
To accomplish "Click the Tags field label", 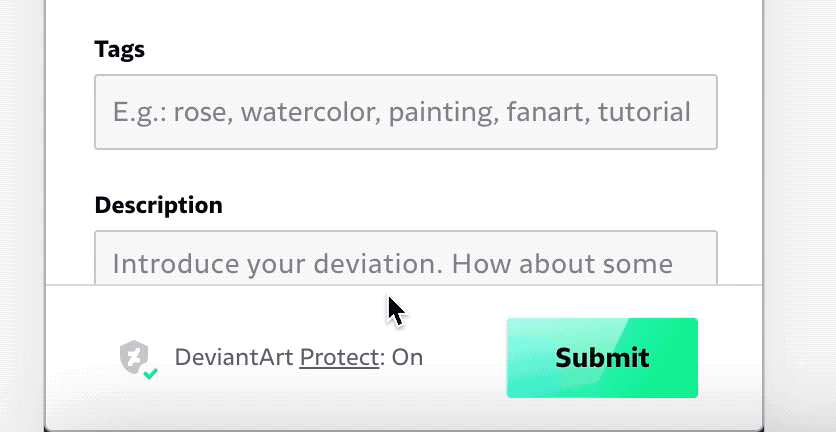I will tap(119, 50).
